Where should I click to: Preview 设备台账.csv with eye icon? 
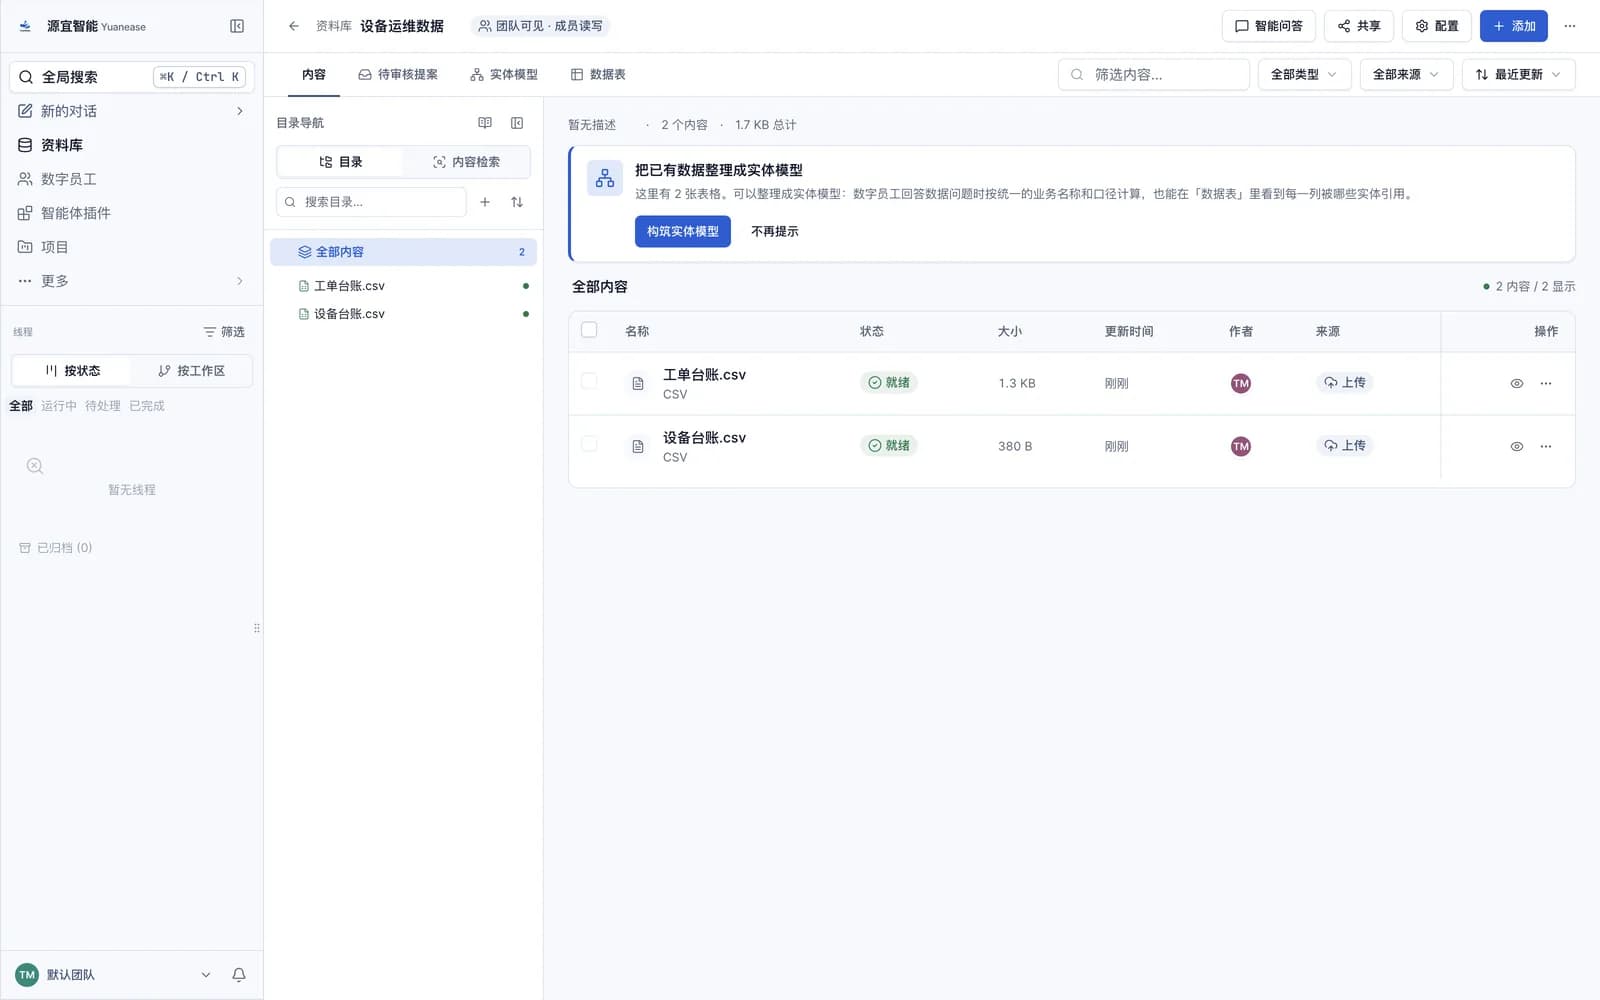[1517, 446]
